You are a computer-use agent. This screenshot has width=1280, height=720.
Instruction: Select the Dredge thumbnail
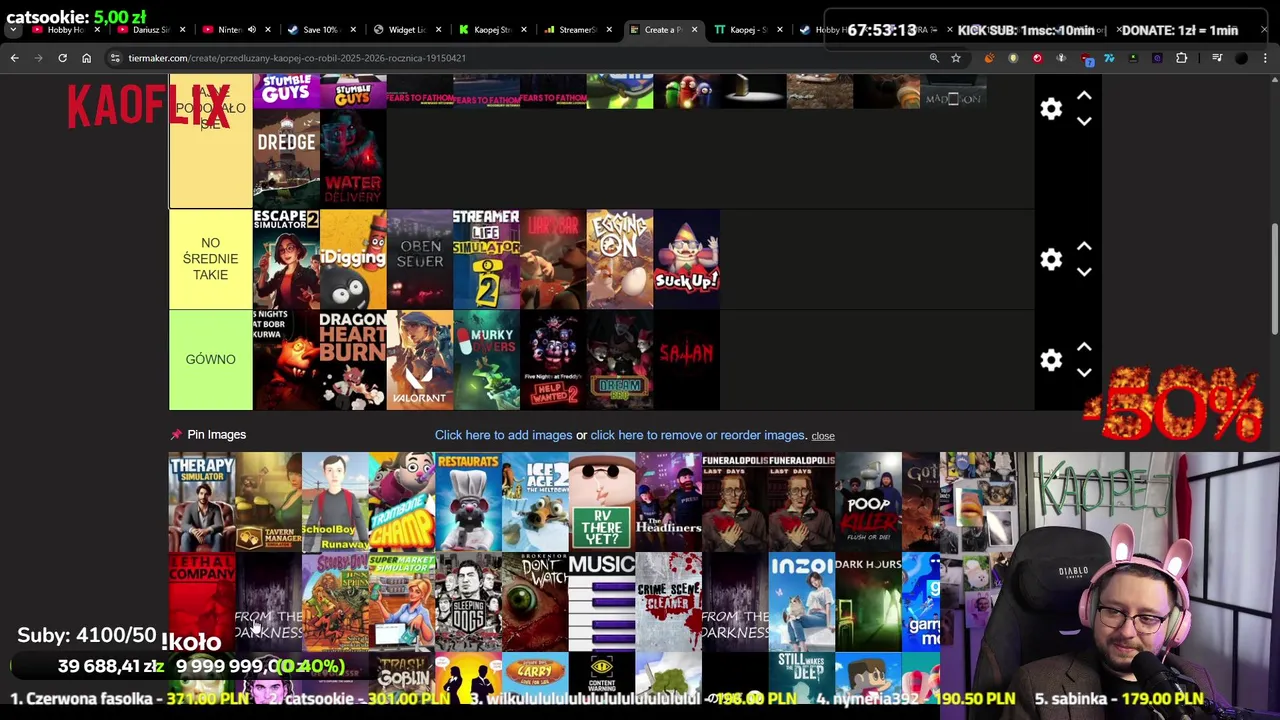(286, 158)
